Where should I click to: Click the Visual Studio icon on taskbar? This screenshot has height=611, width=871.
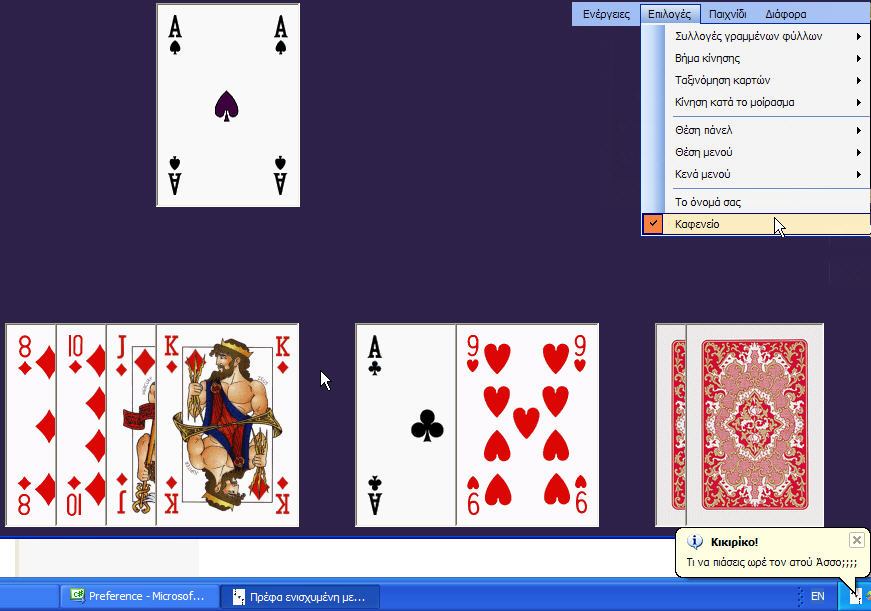pos(77,596)
